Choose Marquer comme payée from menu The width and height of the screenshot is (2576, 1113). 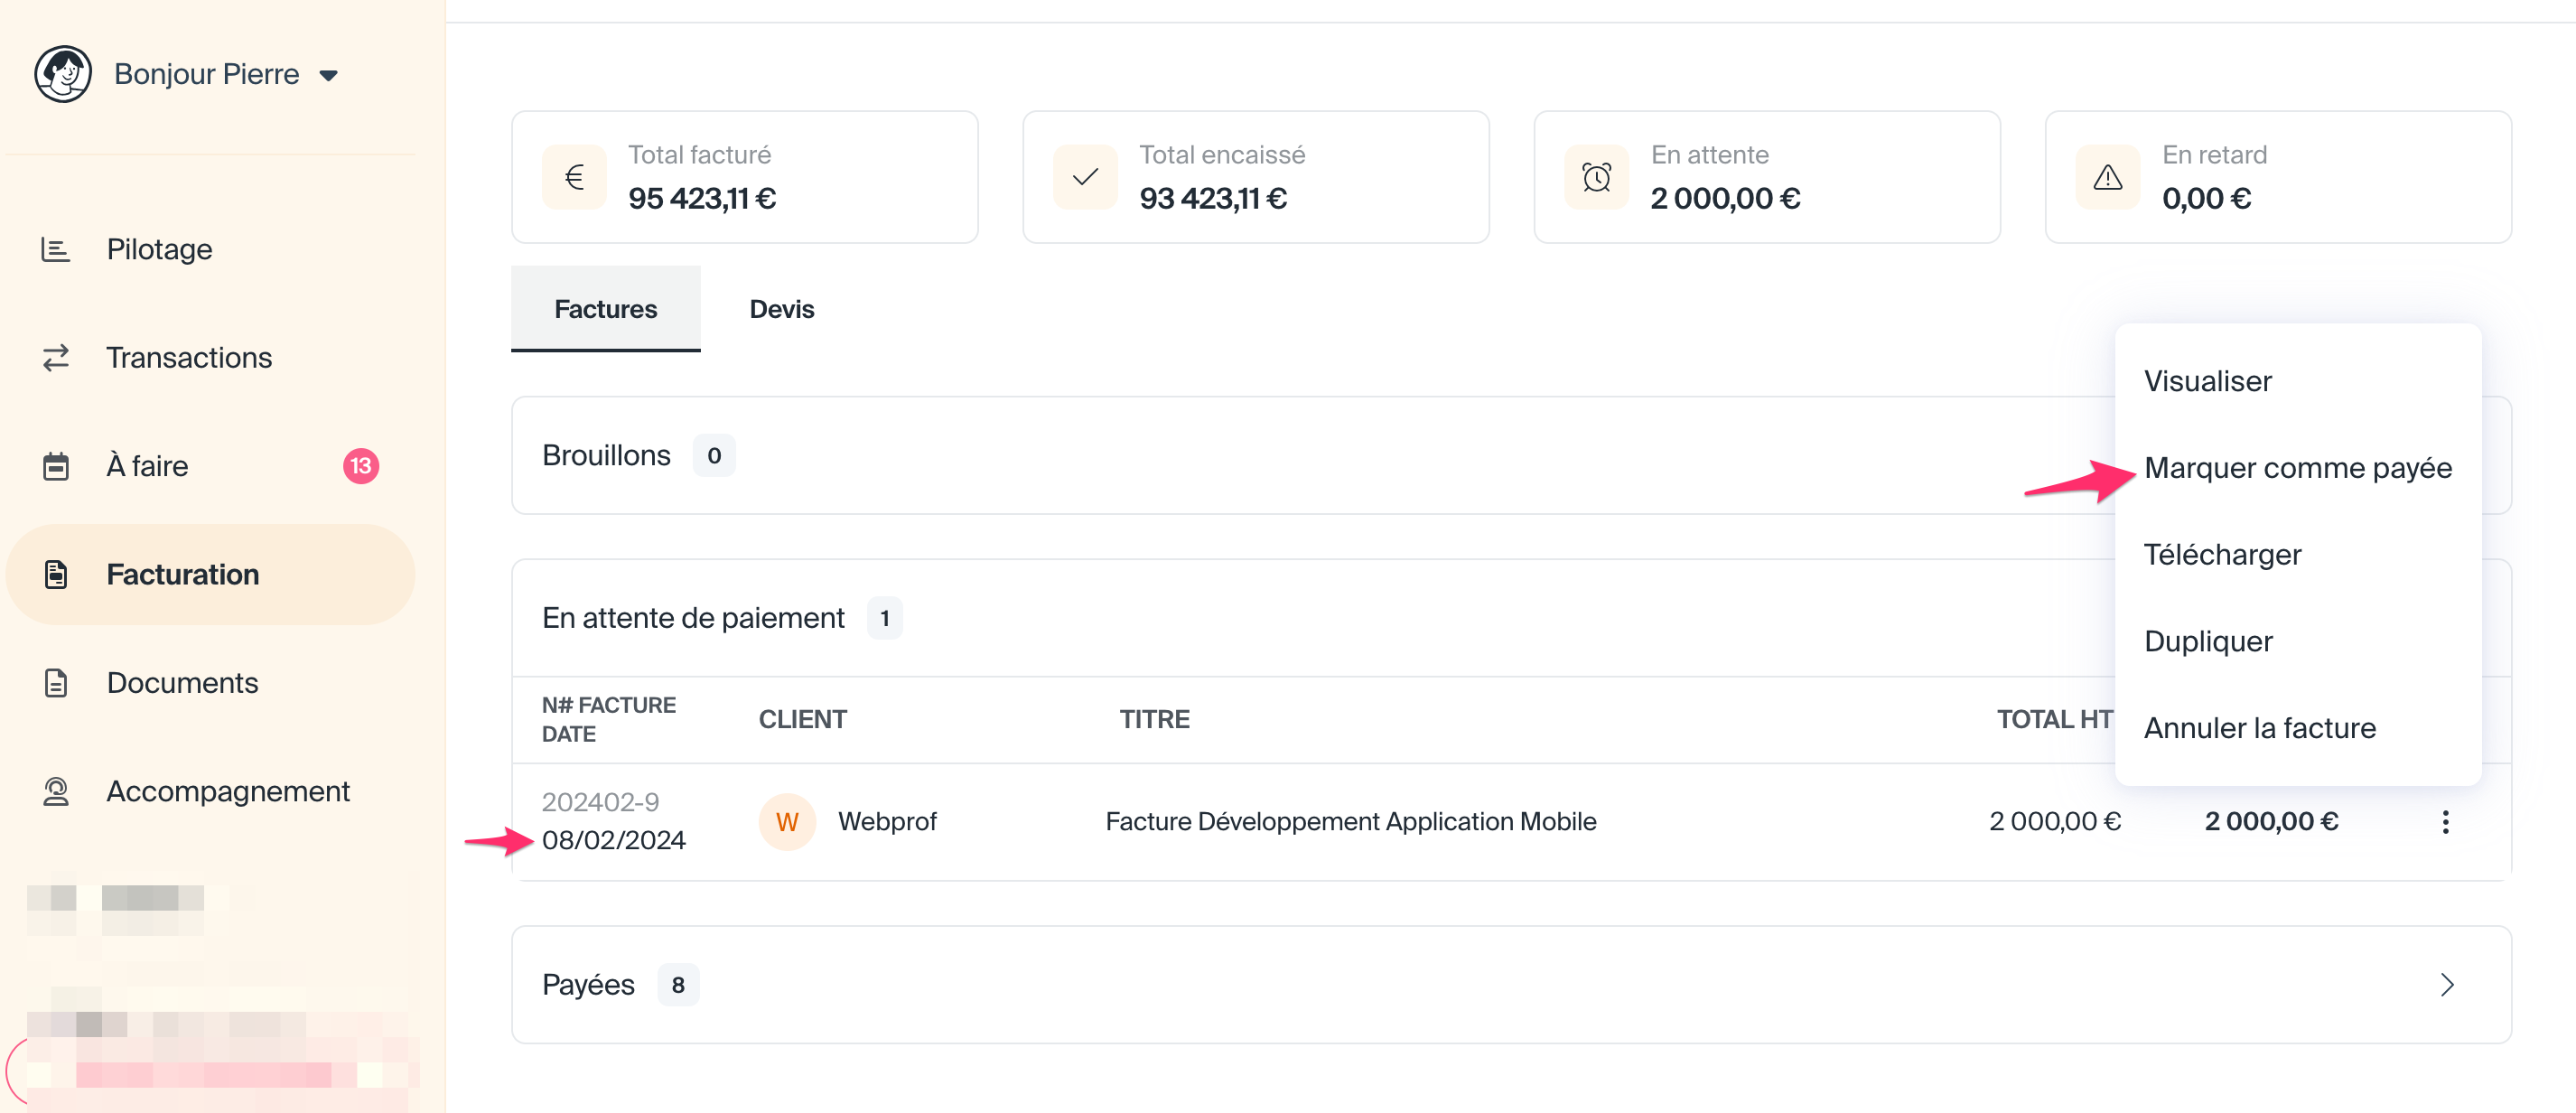pos(2297,468)
